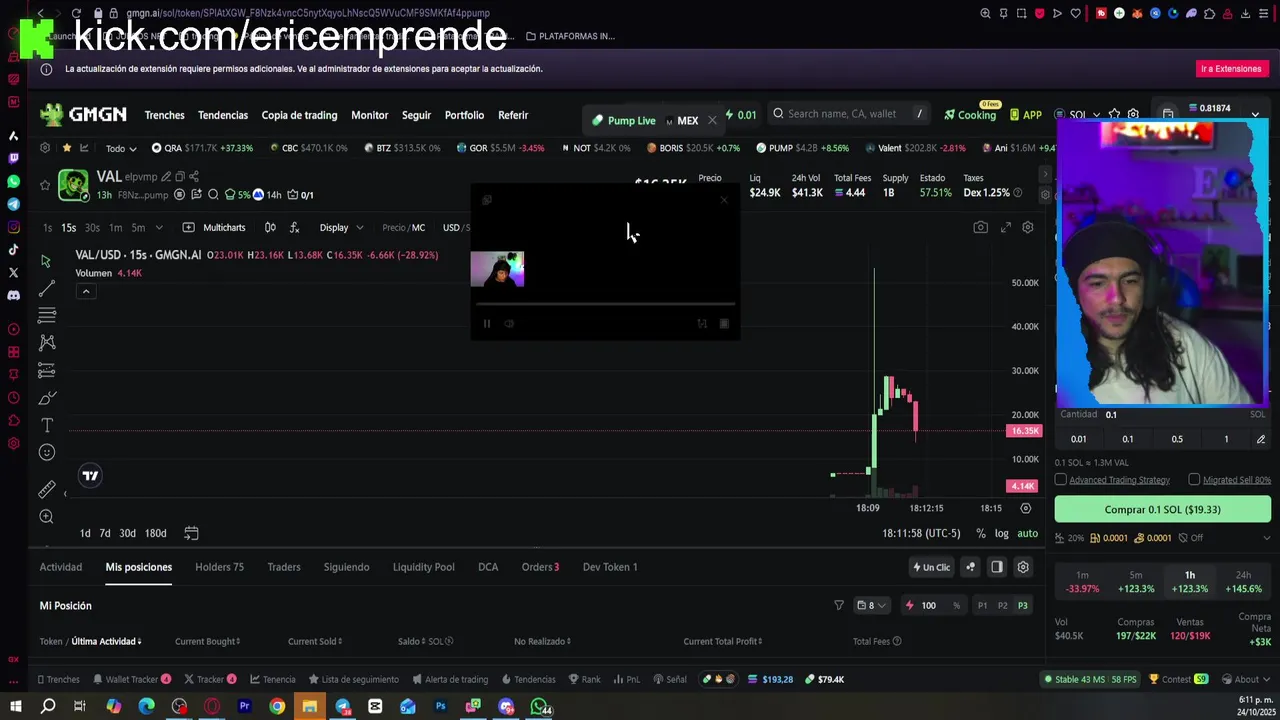Open fullscreen chart mode
Viewport: 1280px width, 720px height.
click(1006, 228)
